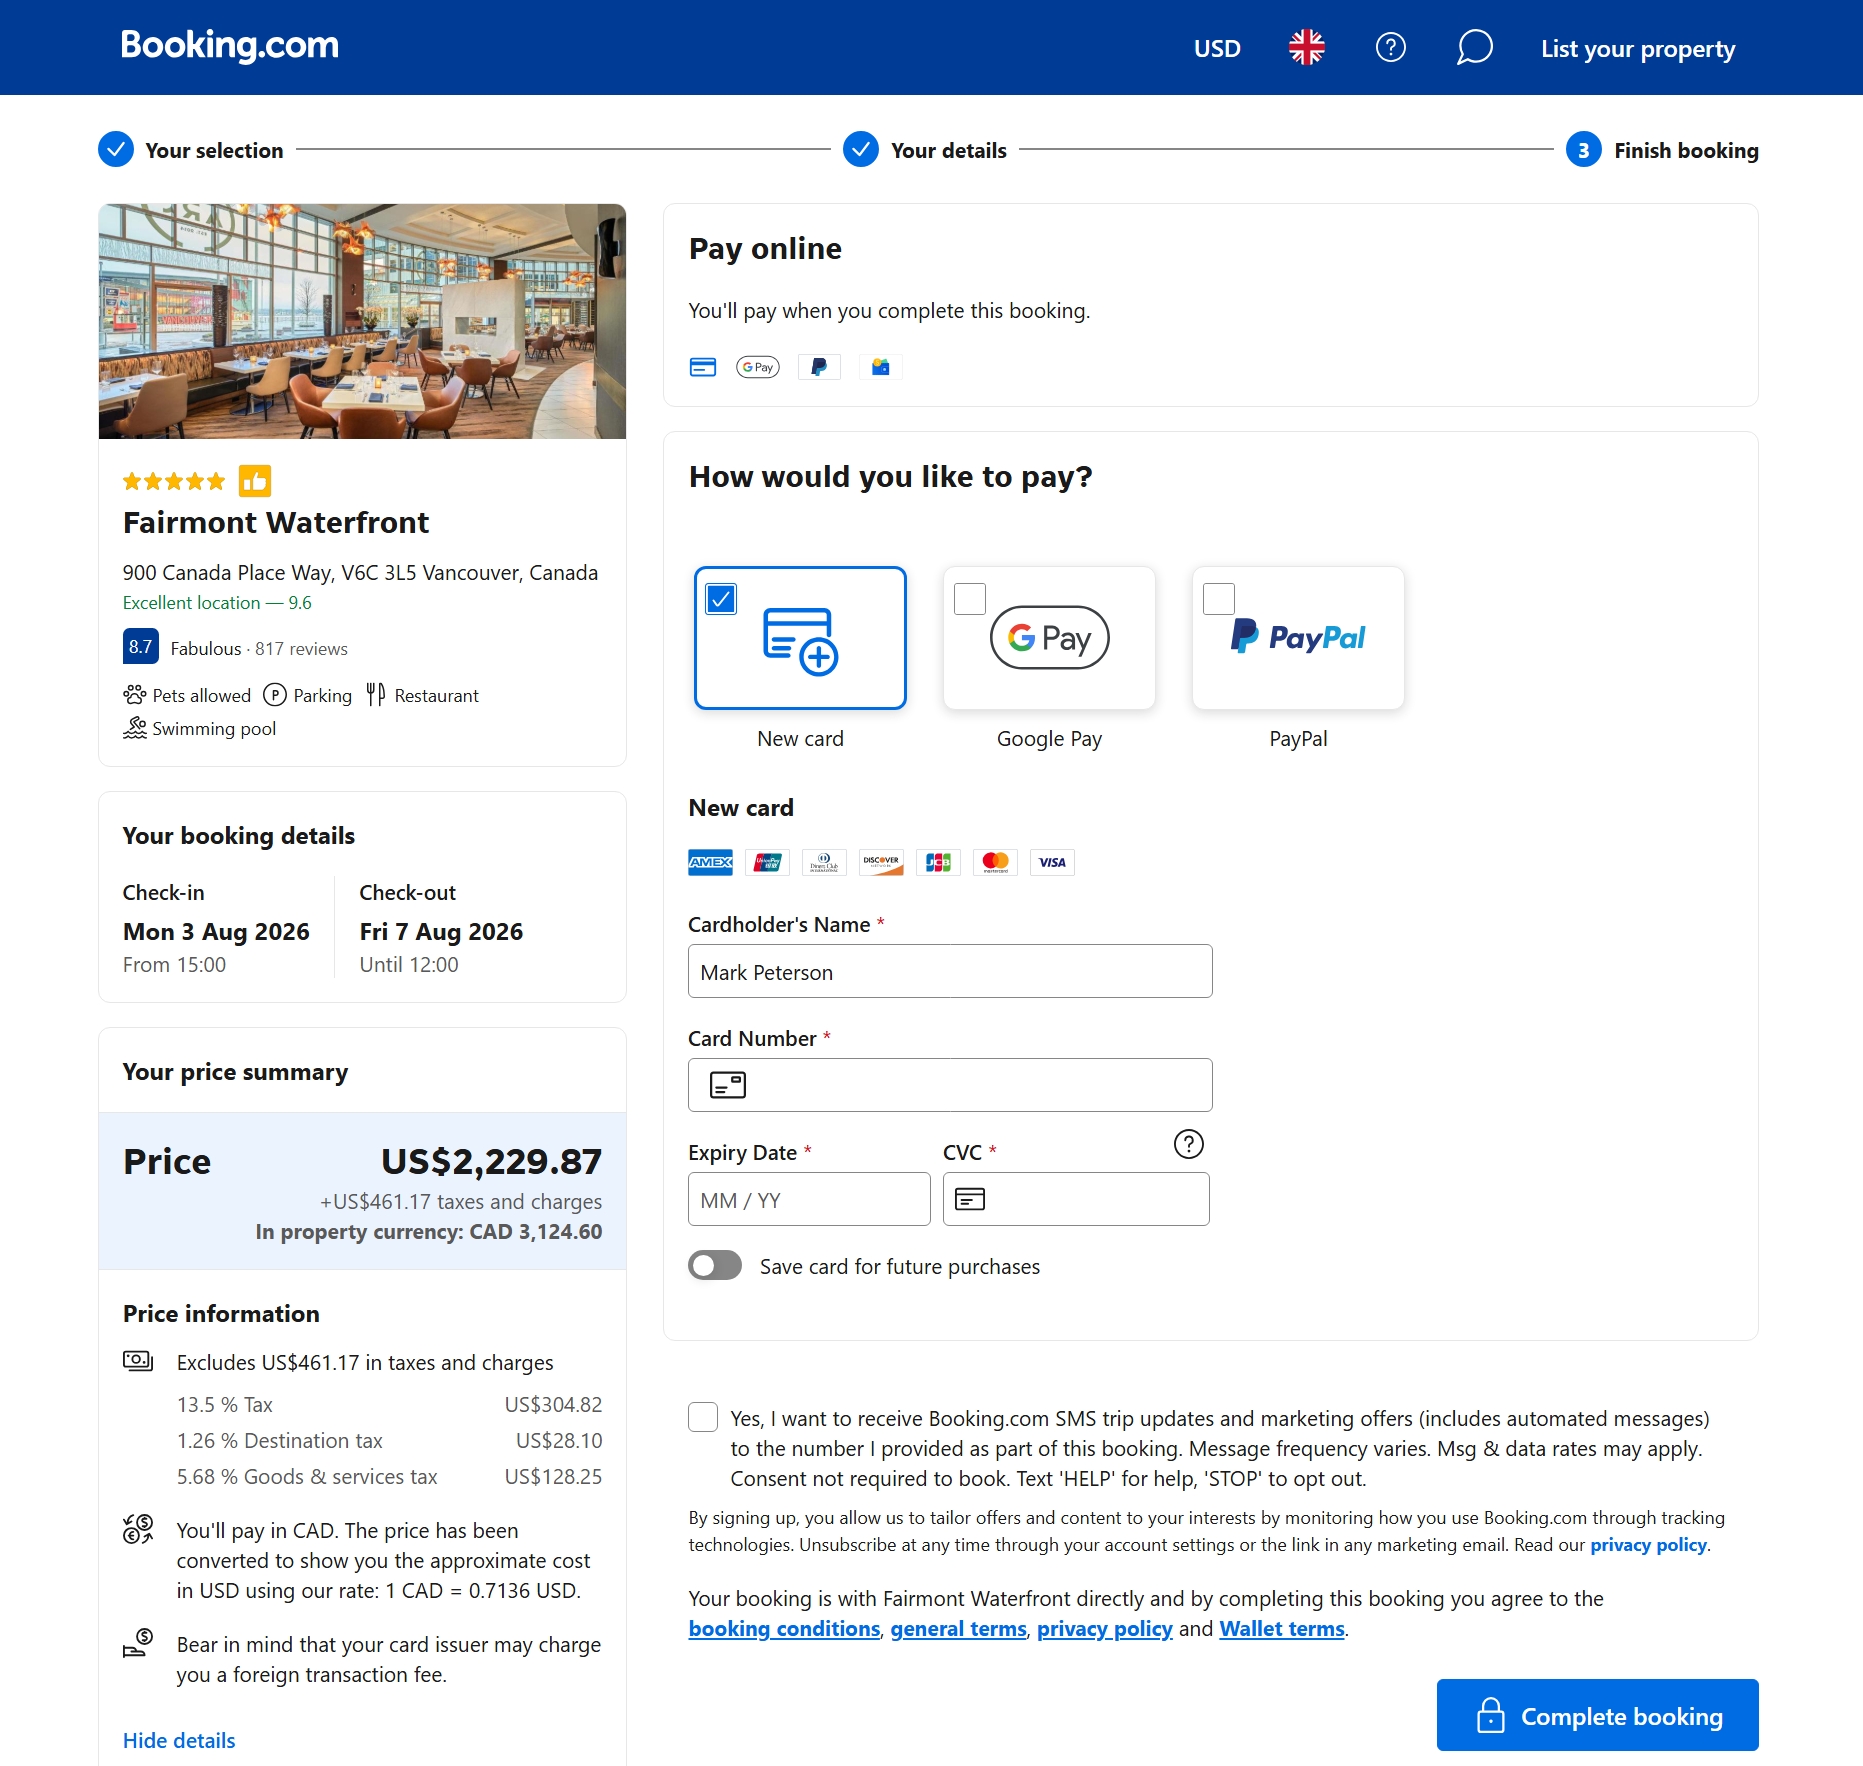The width and height of the screenshot is (1863, 1766).
Task: Click the Finish booking step indicator
Action: coord(1662,150)
